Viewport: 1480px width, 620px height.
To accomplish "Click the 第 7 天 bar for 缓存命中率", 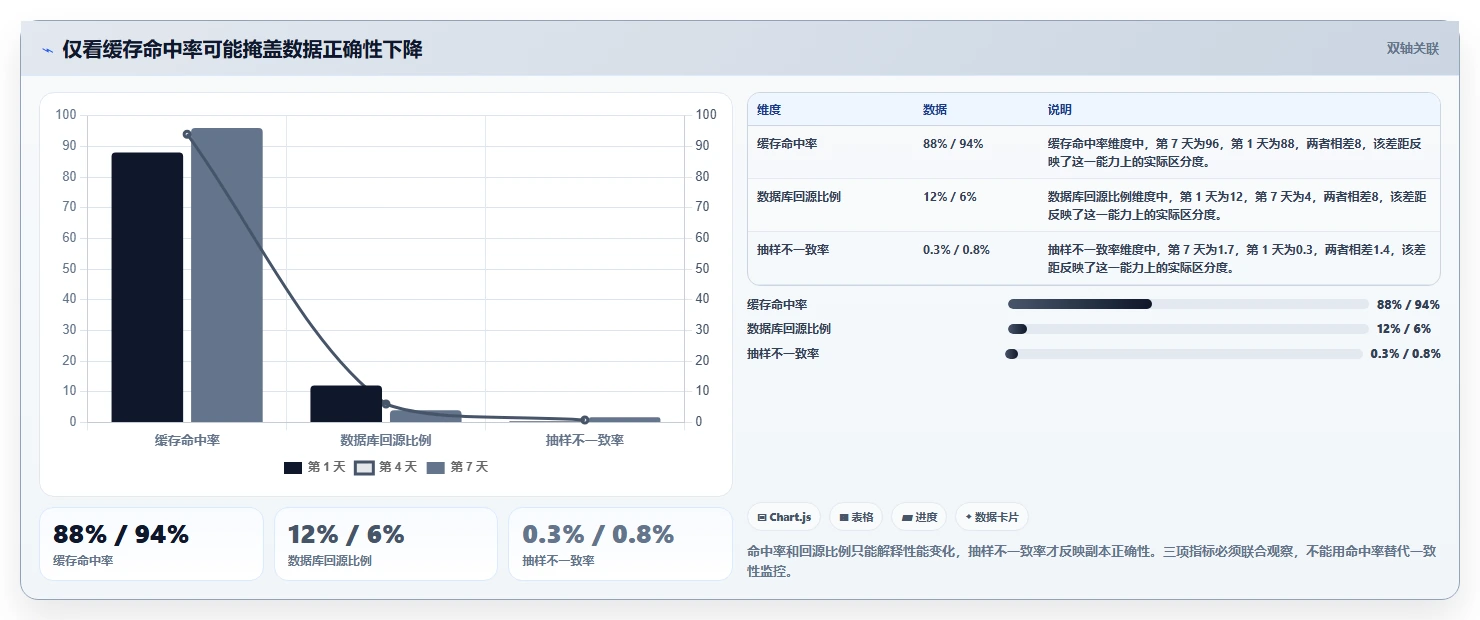I will [x=227, y=275].
